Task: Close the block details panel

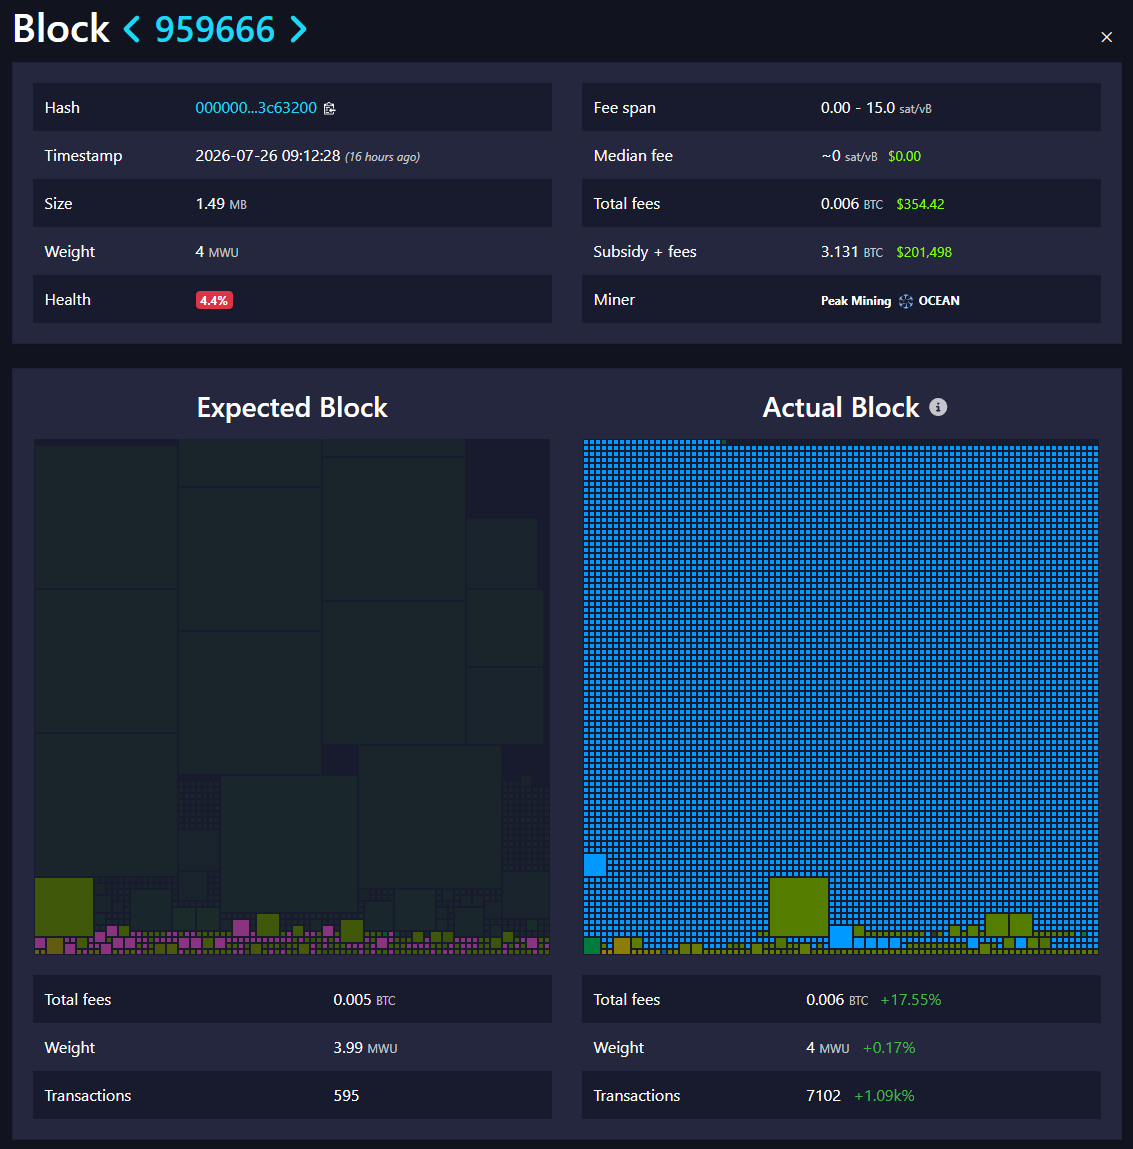Action: tap(1107, 37)
